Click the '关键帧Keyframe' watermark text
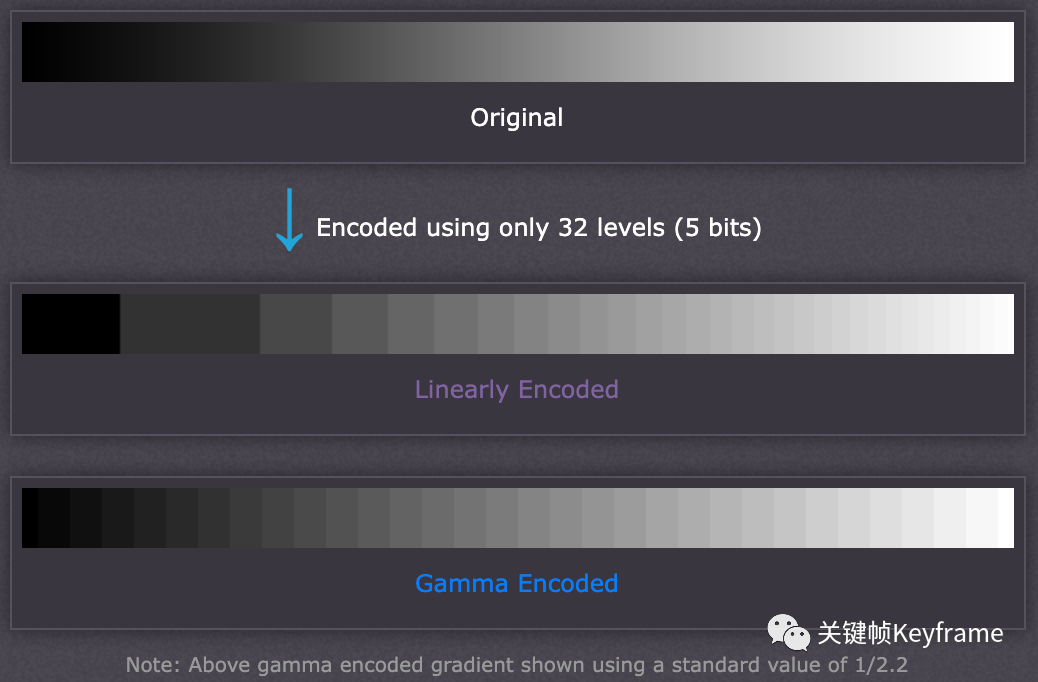Image resolution: width=1038 pixels, height=682 pixels. pos(910,633)
